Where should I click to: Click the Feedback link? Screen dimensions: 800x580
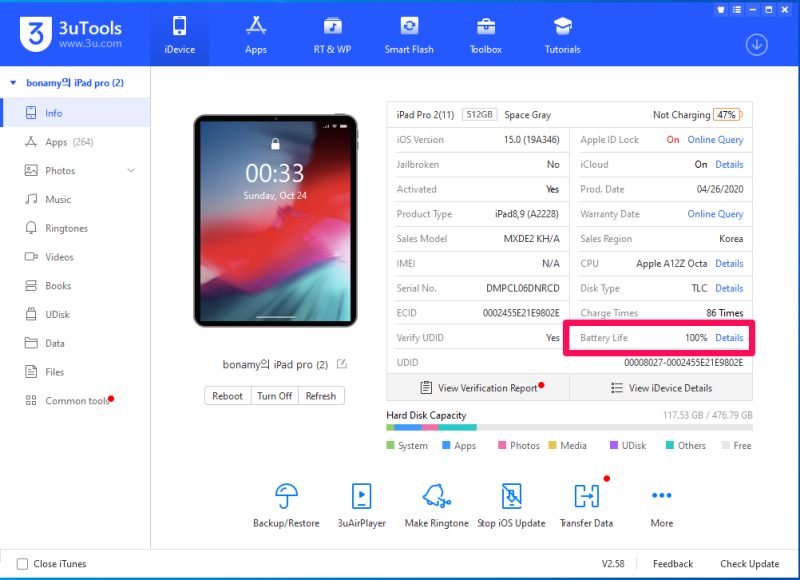click(673, 564)
